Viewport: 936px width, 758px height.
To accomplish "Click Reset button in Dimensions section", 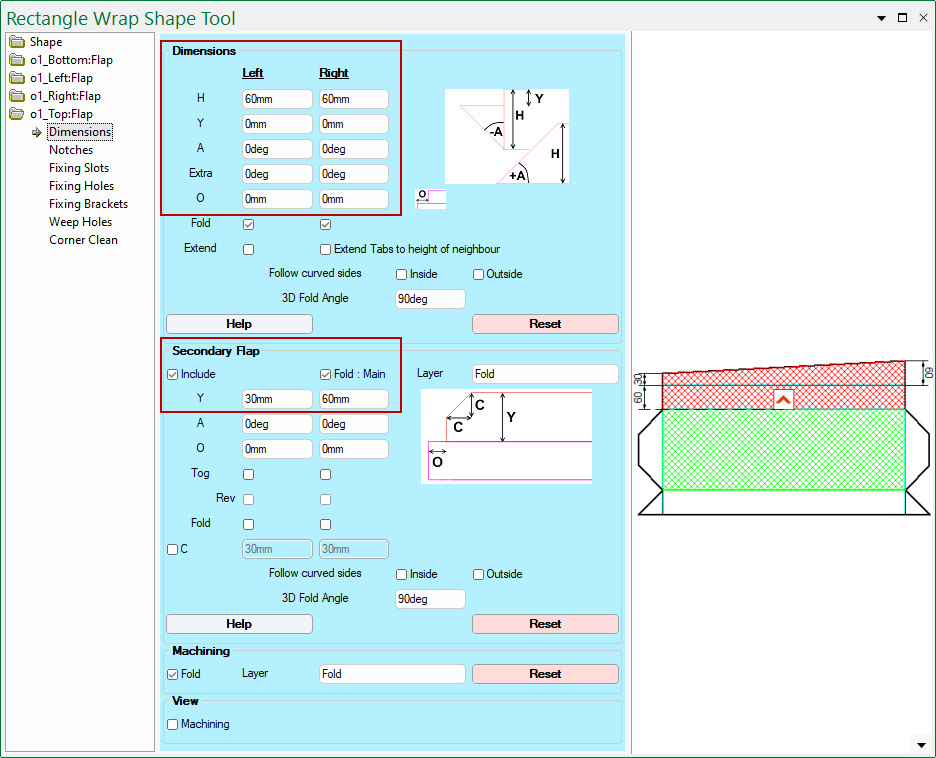I will (545, 324).
